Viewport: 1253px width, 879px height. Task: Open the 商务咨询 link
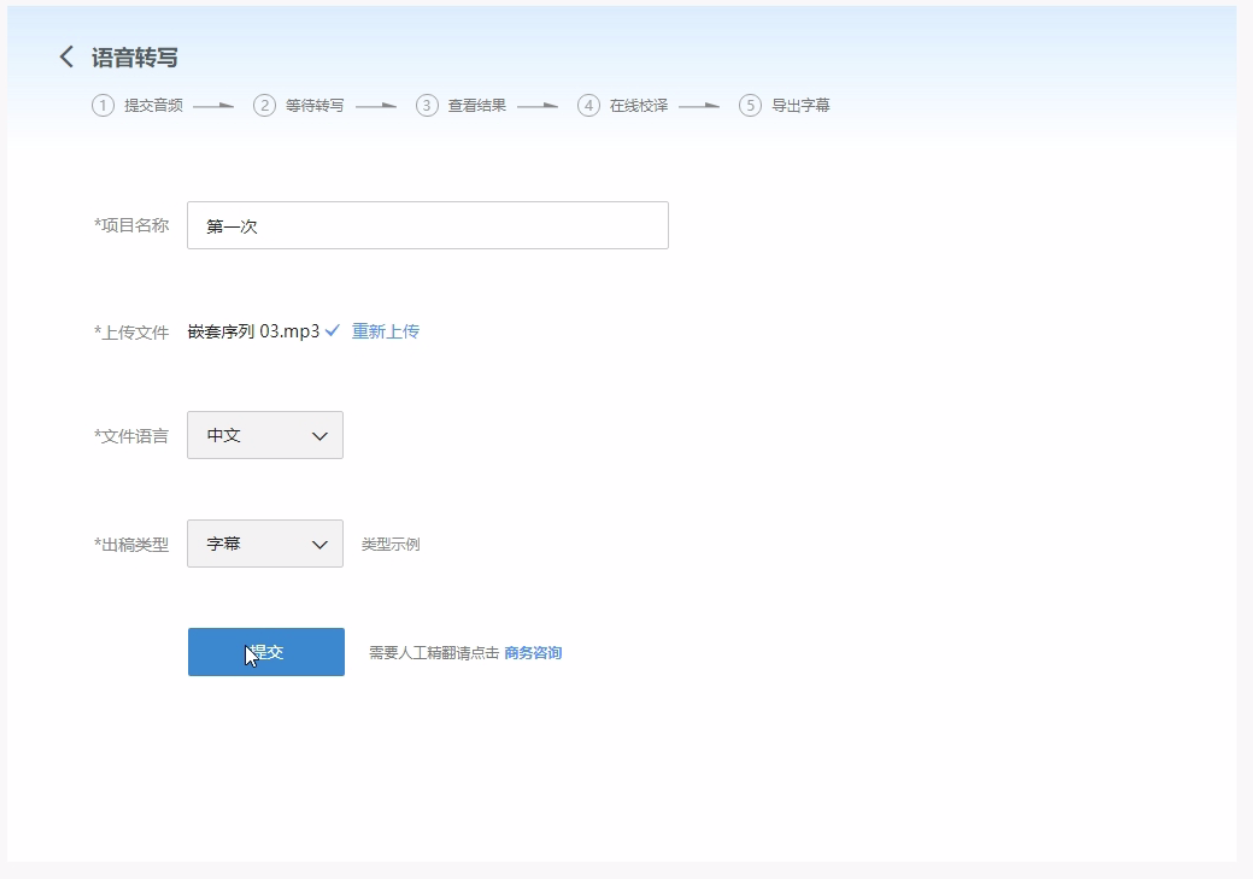533,653
